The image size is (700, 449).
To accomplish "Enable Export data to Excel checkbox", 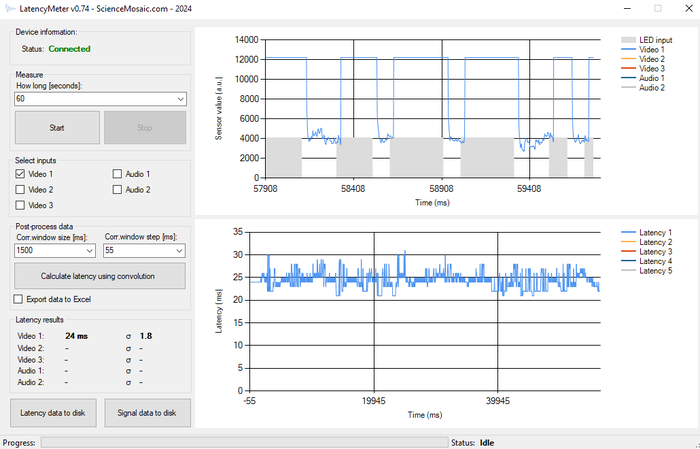I will click(18, 299).
